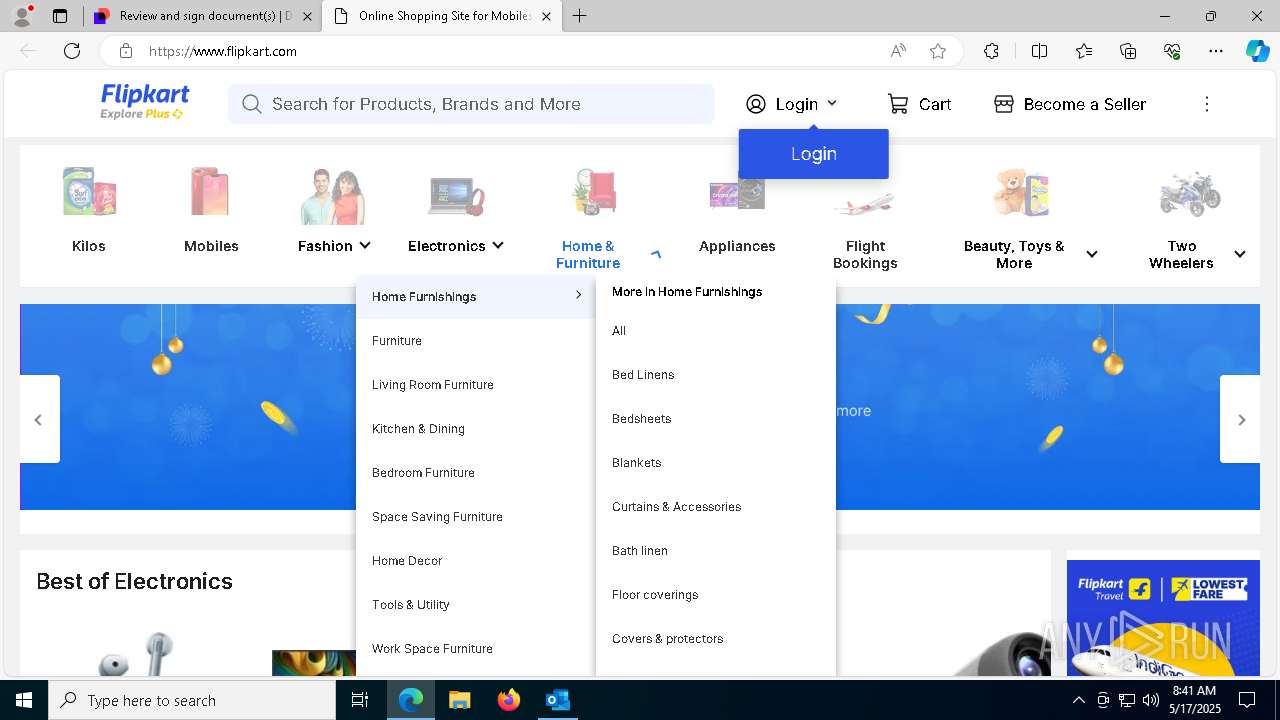Toggle Split screen in Edge

tap(1039, 51)
